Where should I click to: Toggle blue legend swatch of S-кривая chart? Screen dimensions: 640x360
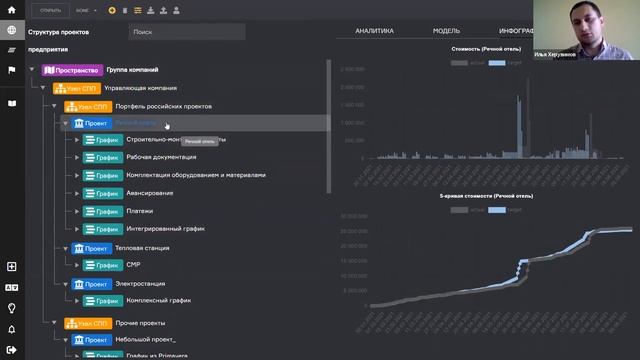click(497, 210)
